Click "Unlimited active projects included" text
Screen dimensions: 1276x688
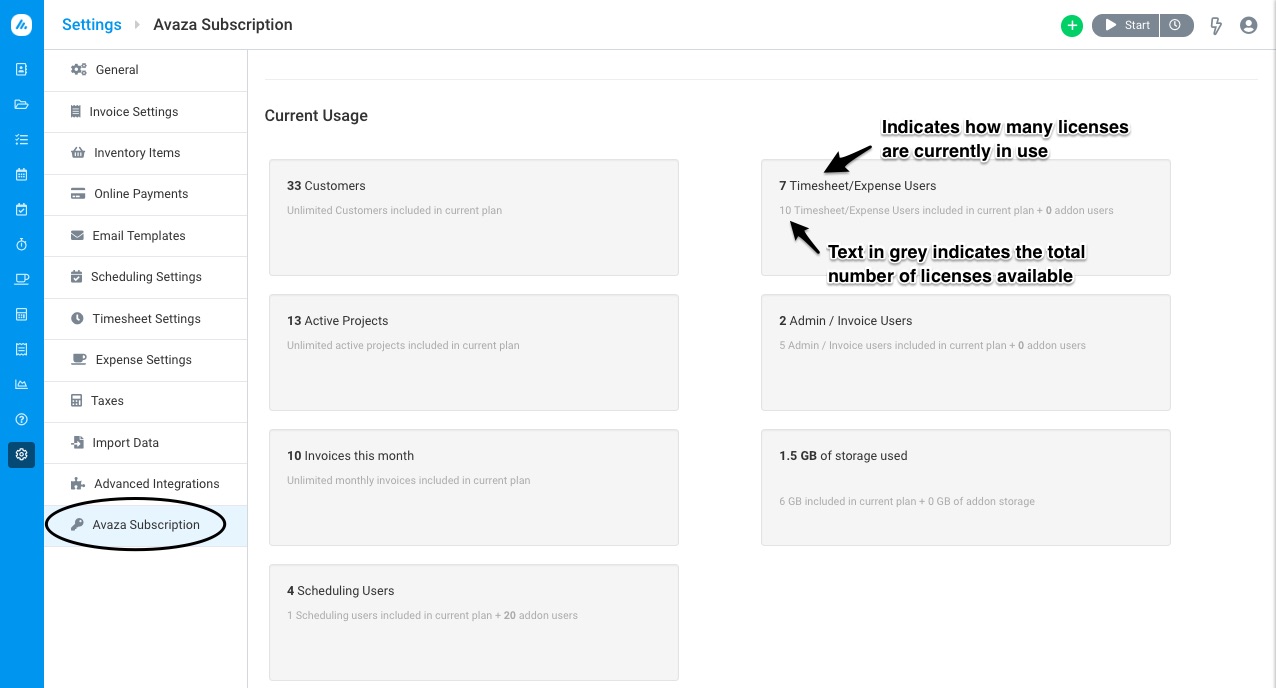(403, 346)
